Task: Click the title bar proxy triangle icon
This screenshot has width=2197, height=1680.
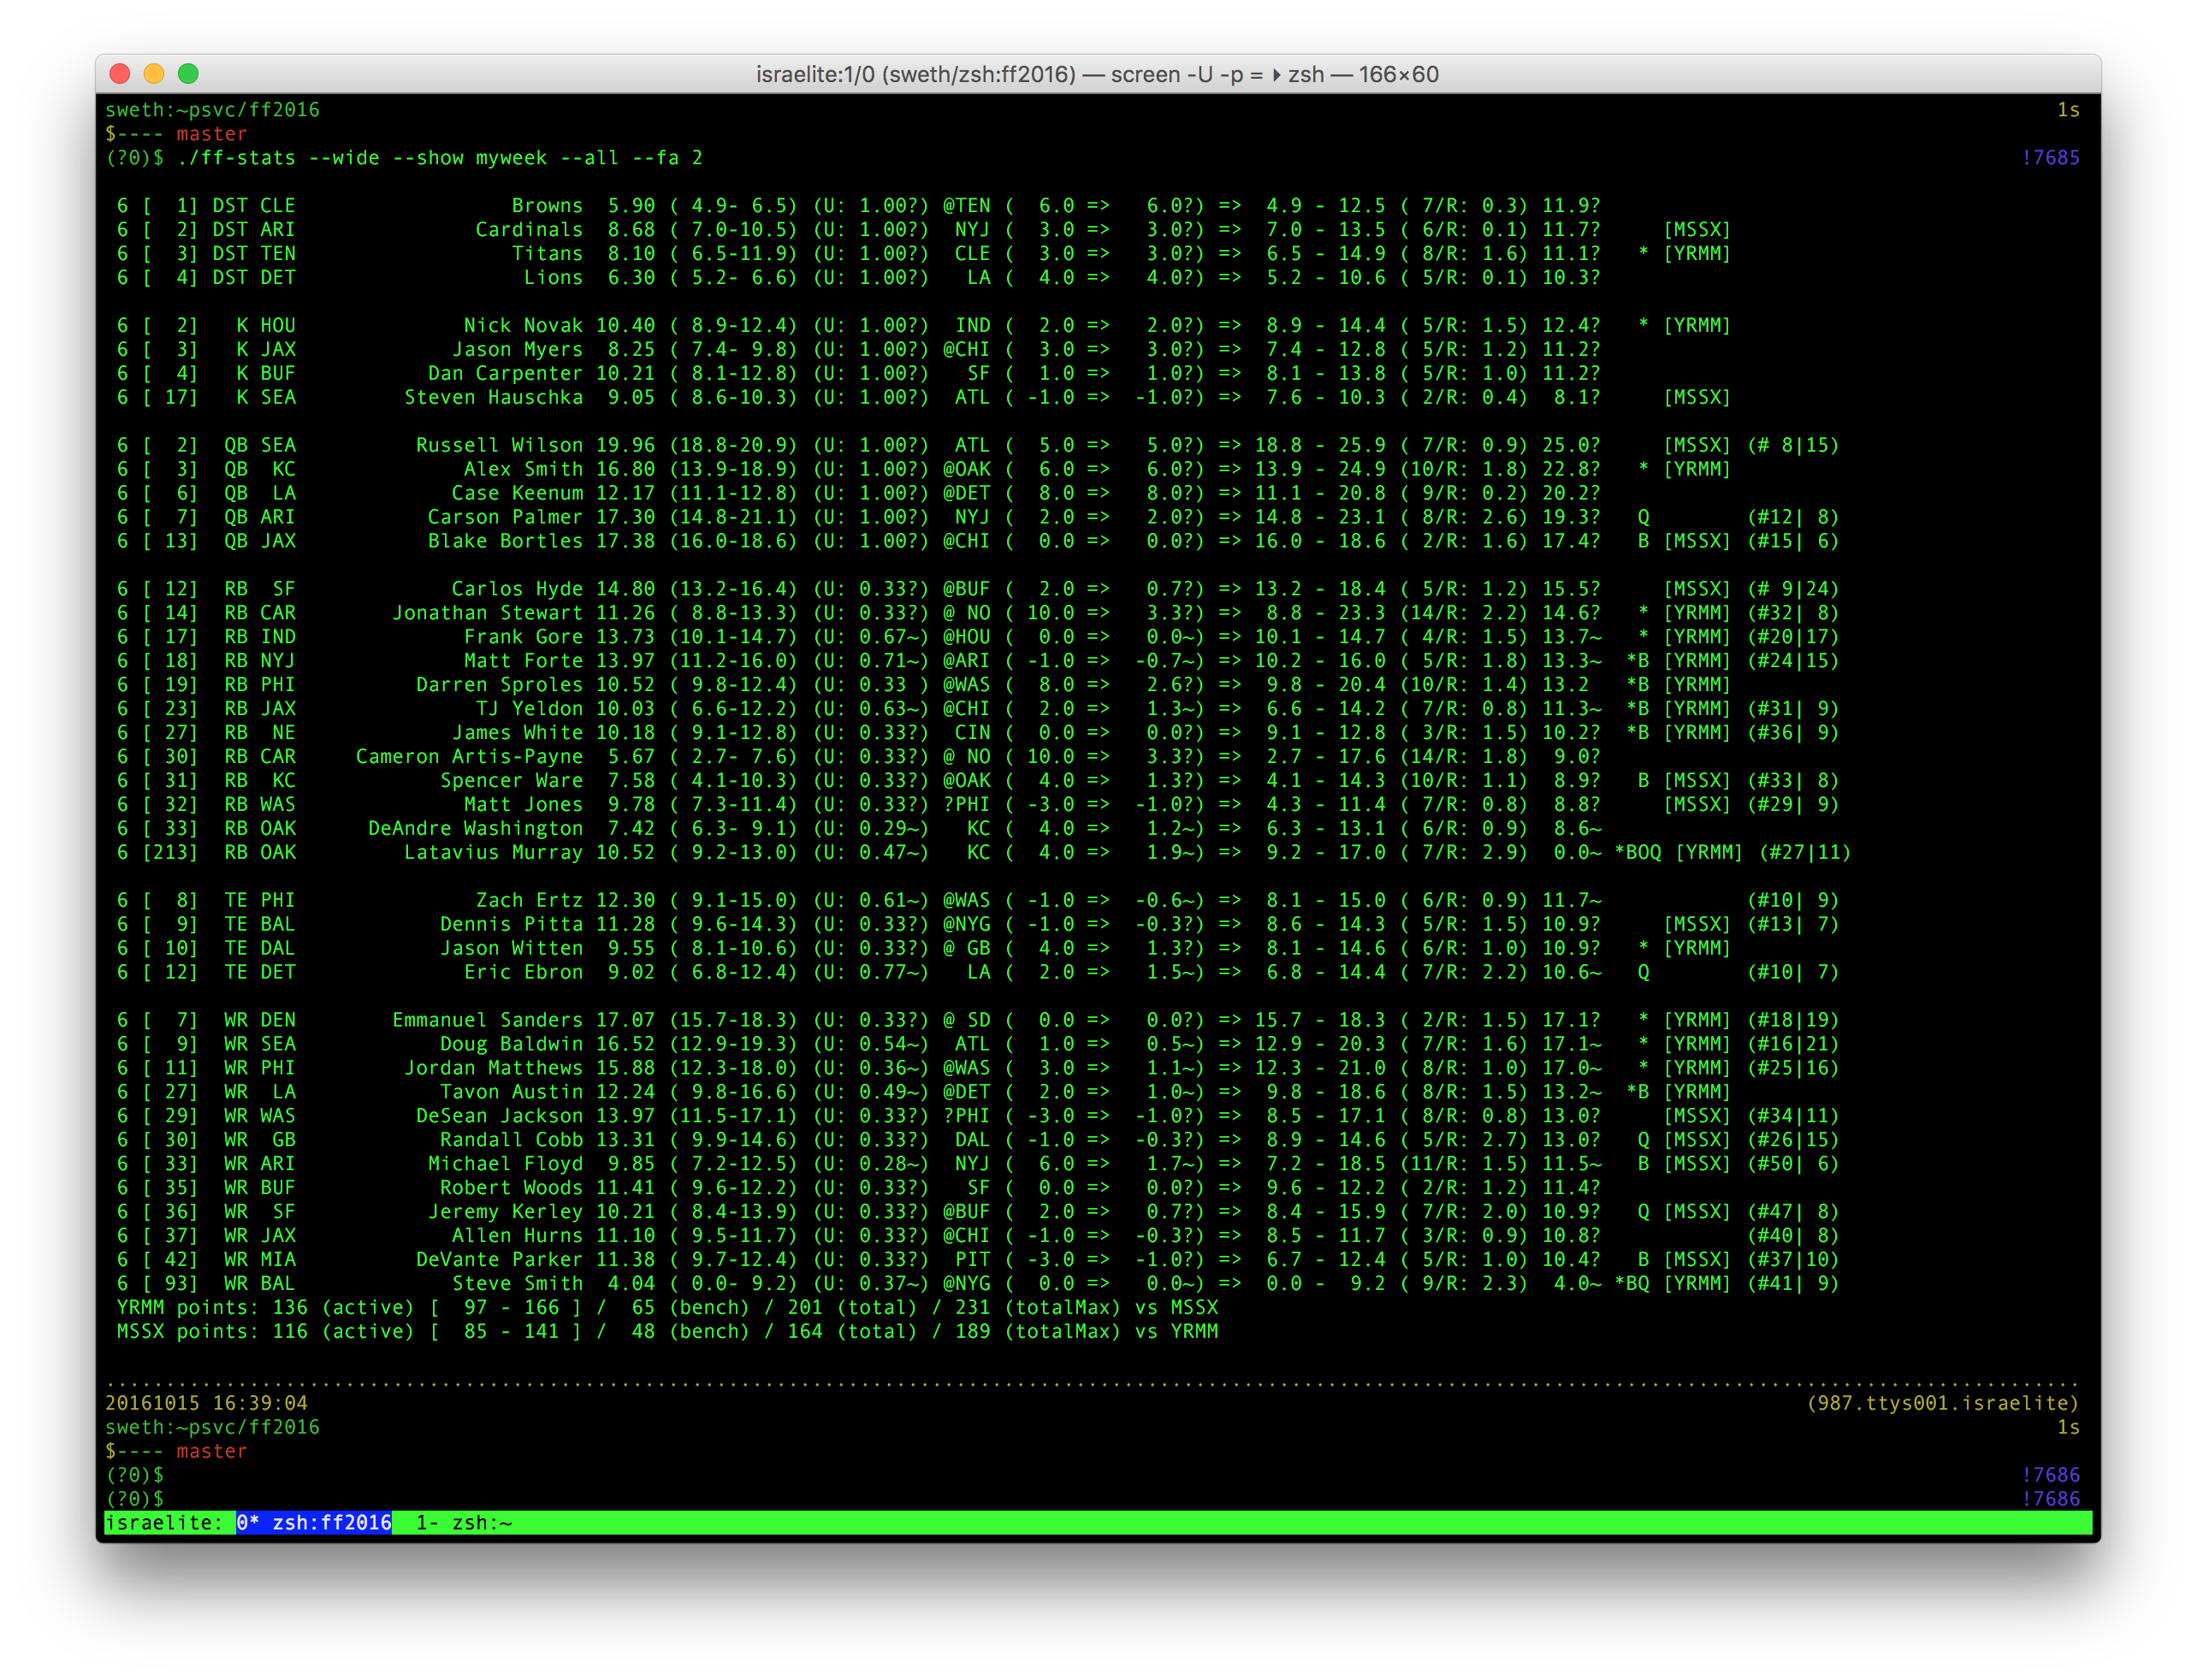Action: point(1277,75)
